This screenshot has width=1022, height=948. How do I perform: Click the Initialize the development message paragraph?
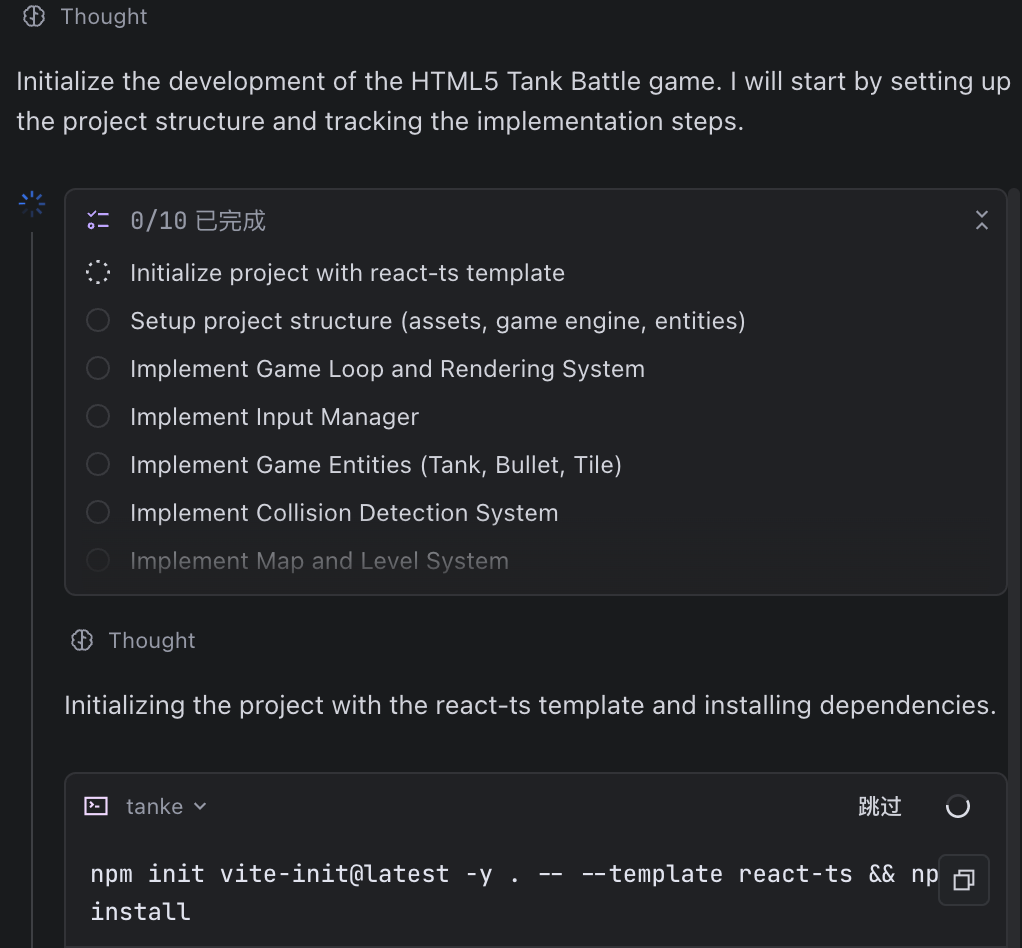(512, 101)
